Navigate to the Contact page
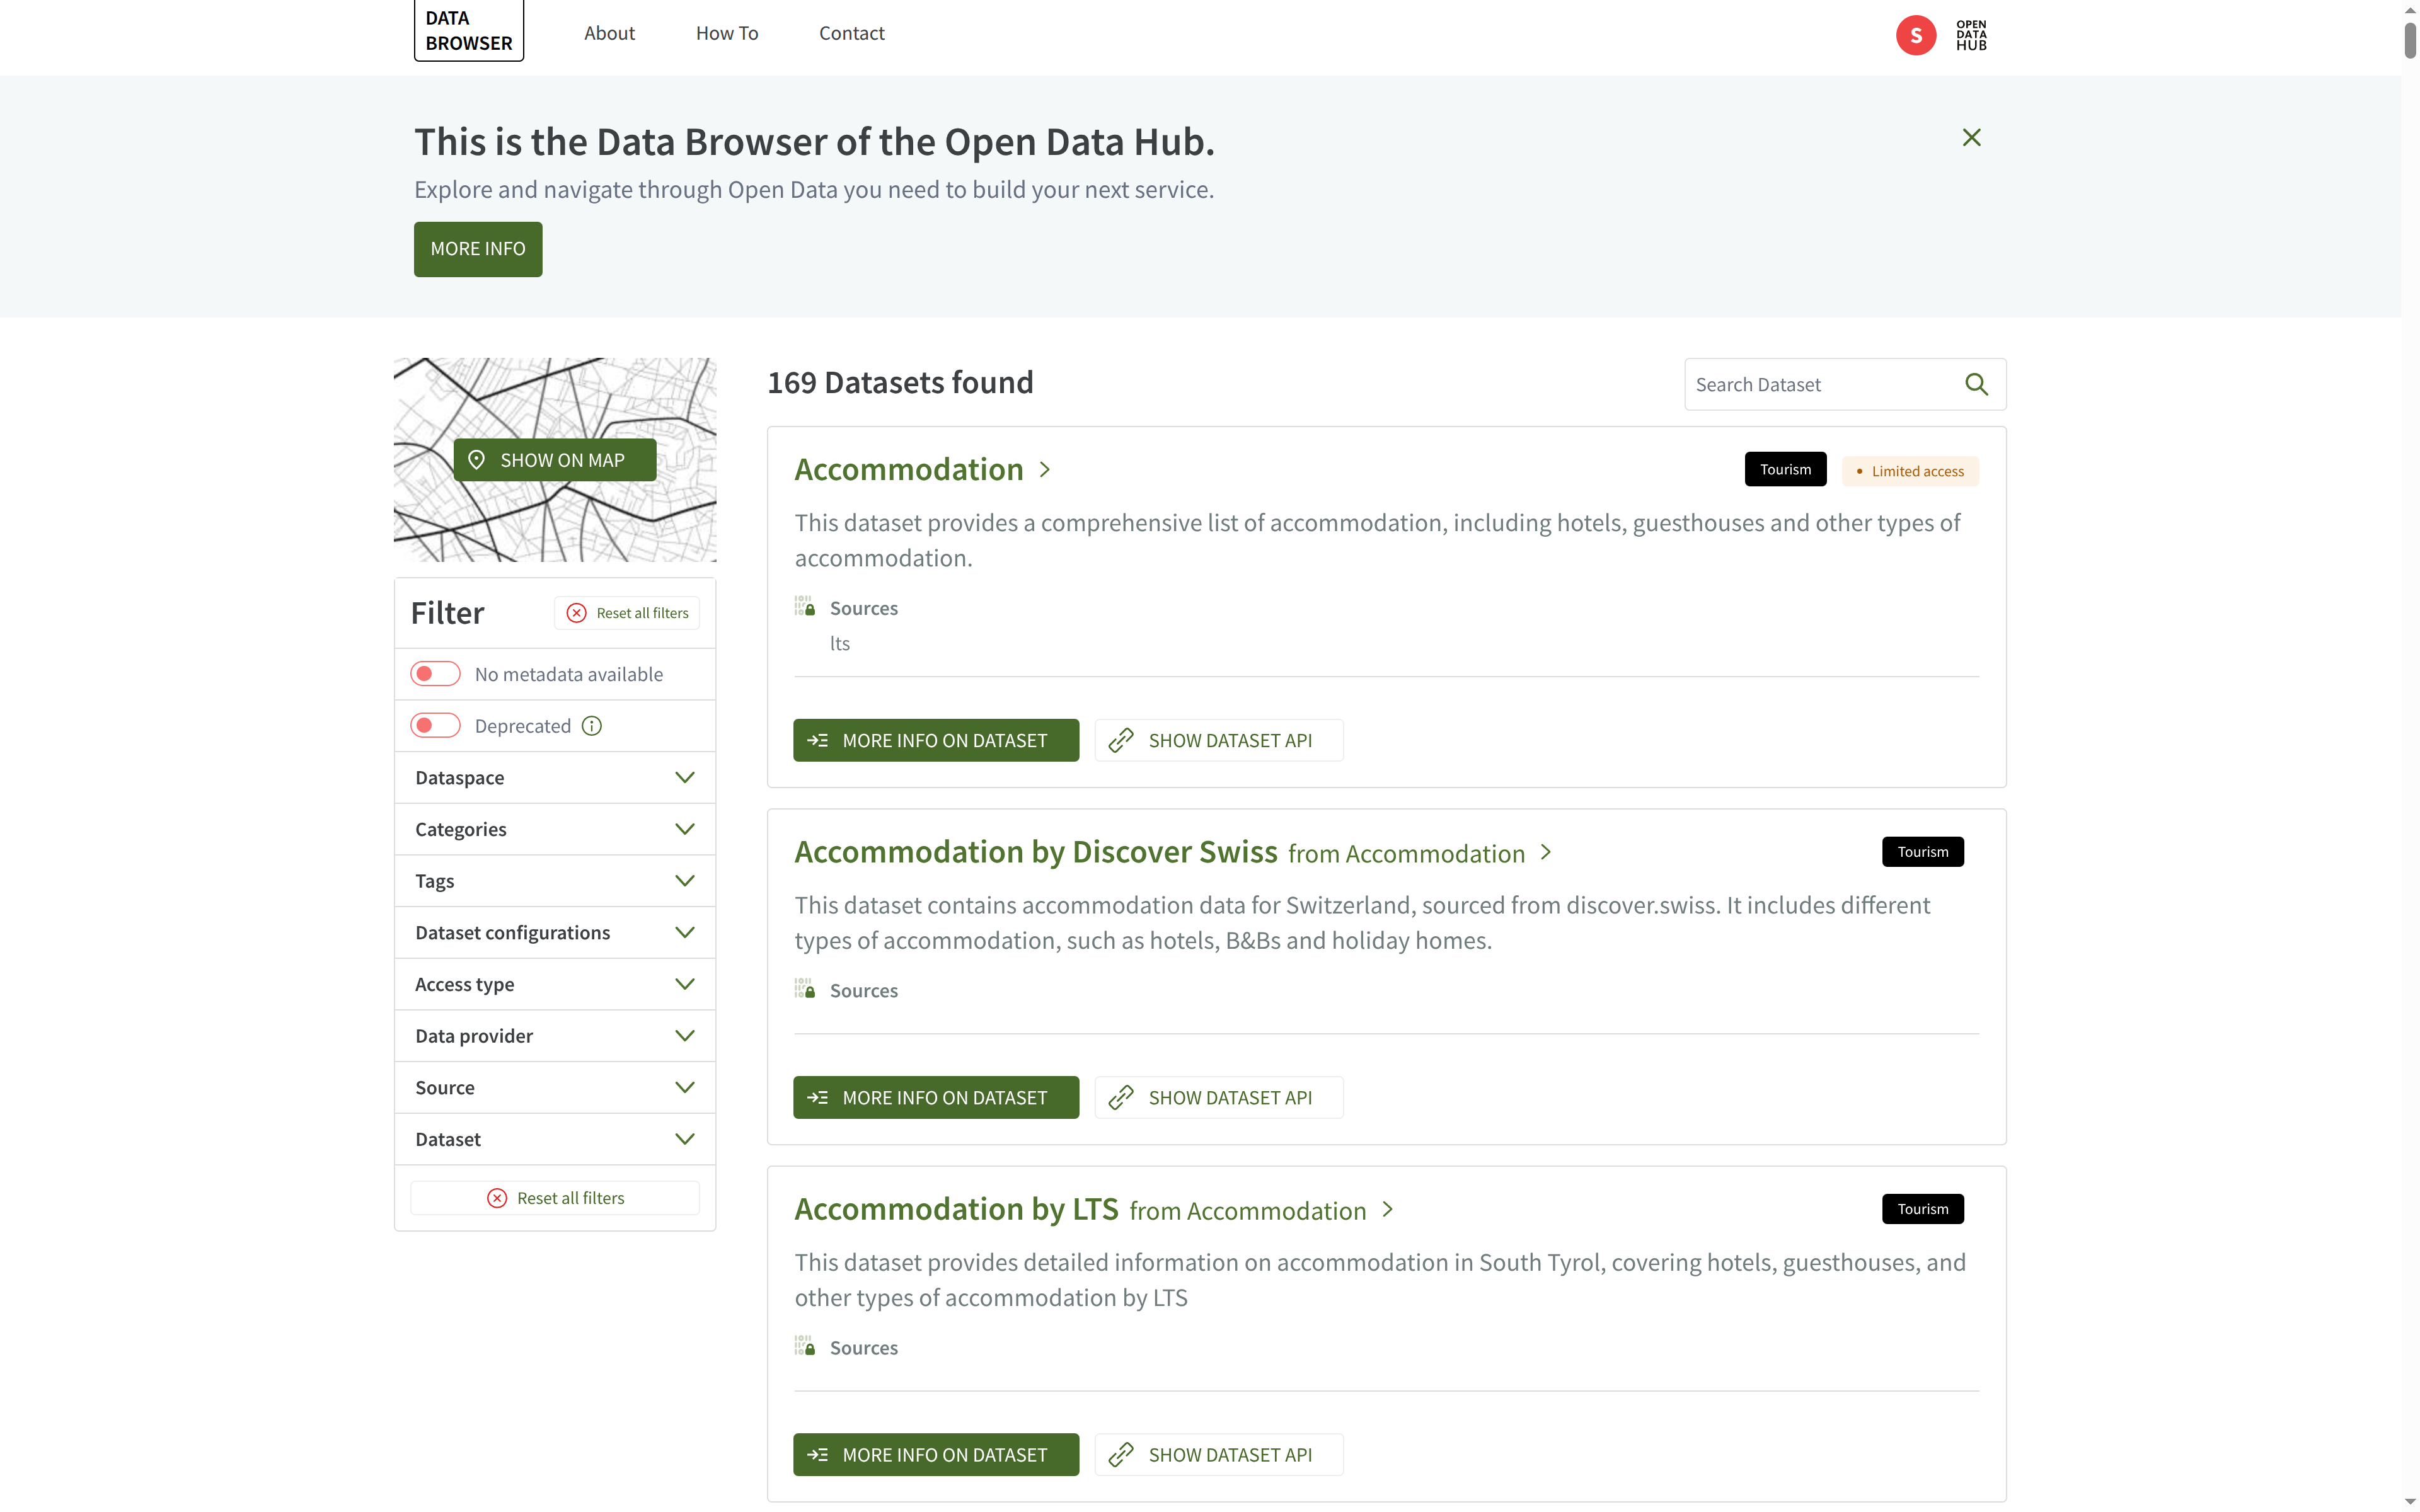 tap(851, 32)
